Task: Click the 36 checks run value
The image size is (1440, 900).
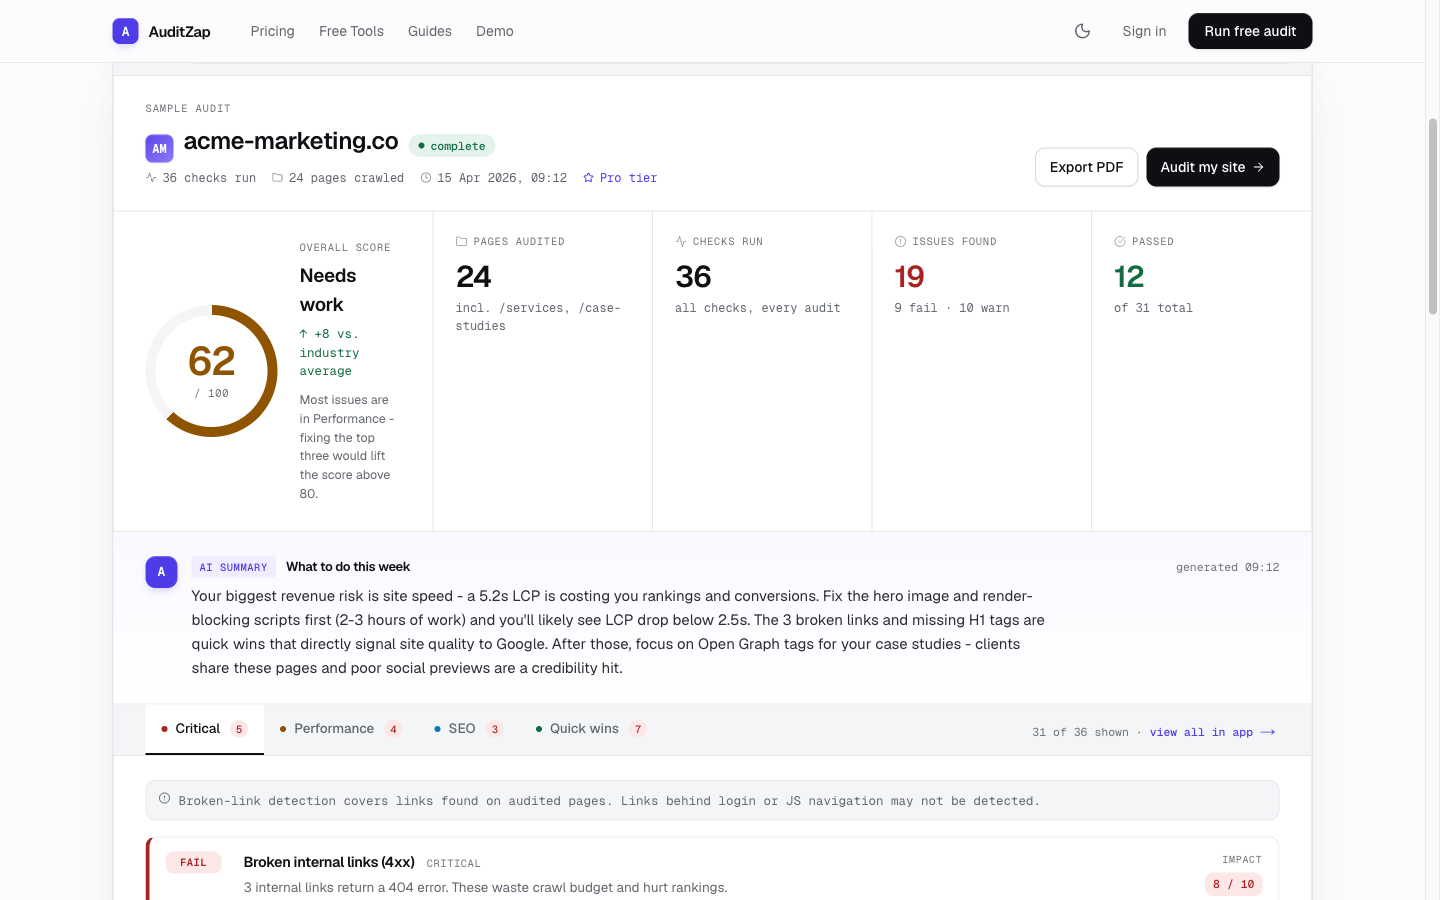Action: (693, 277)
